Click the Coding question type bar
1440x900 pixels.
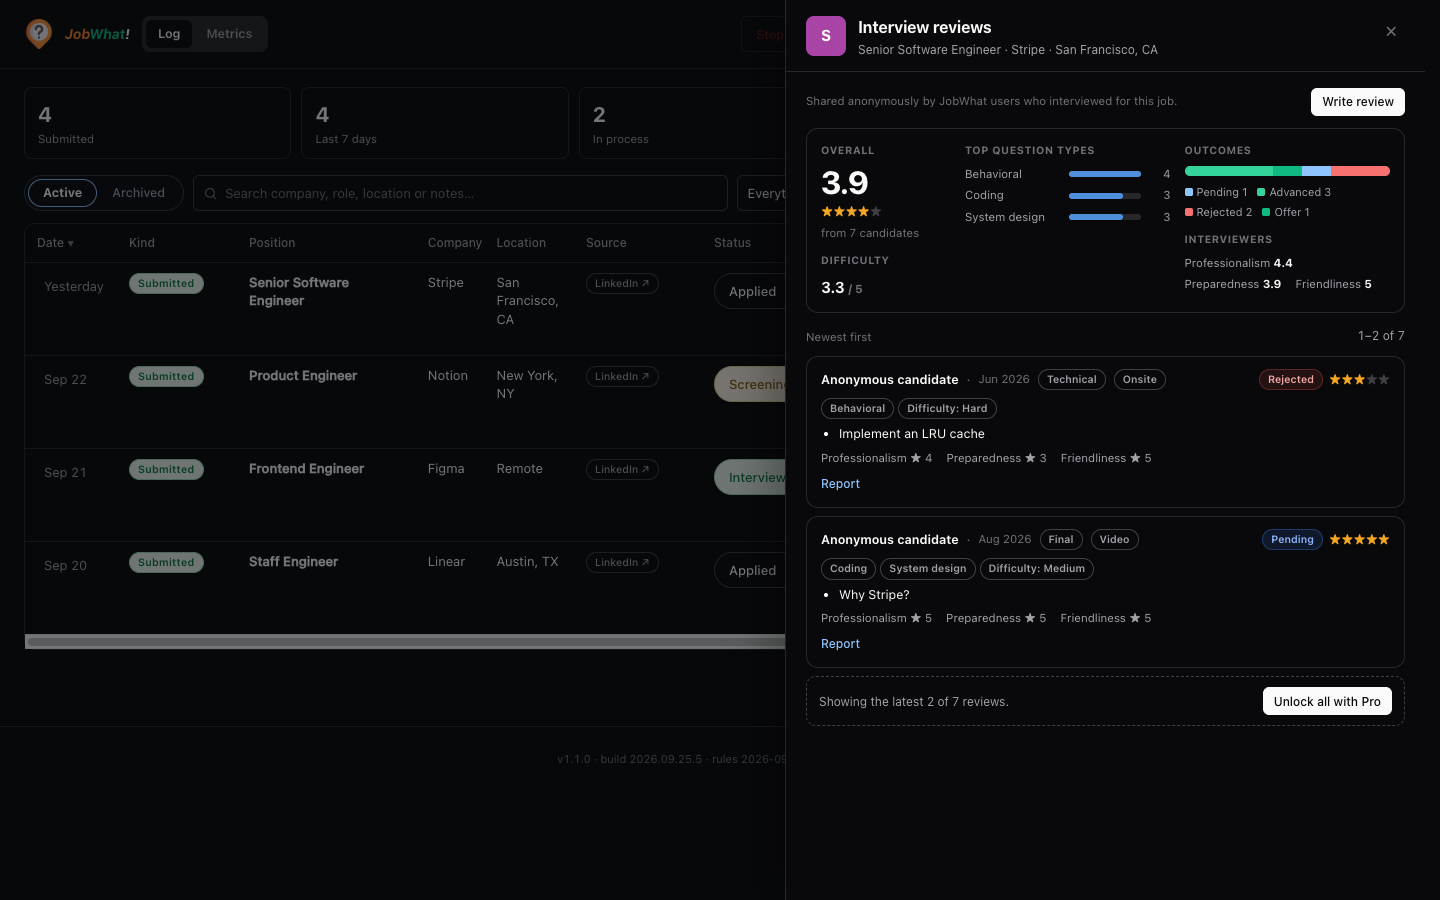pyautogui.click(x=1105, y=196)
